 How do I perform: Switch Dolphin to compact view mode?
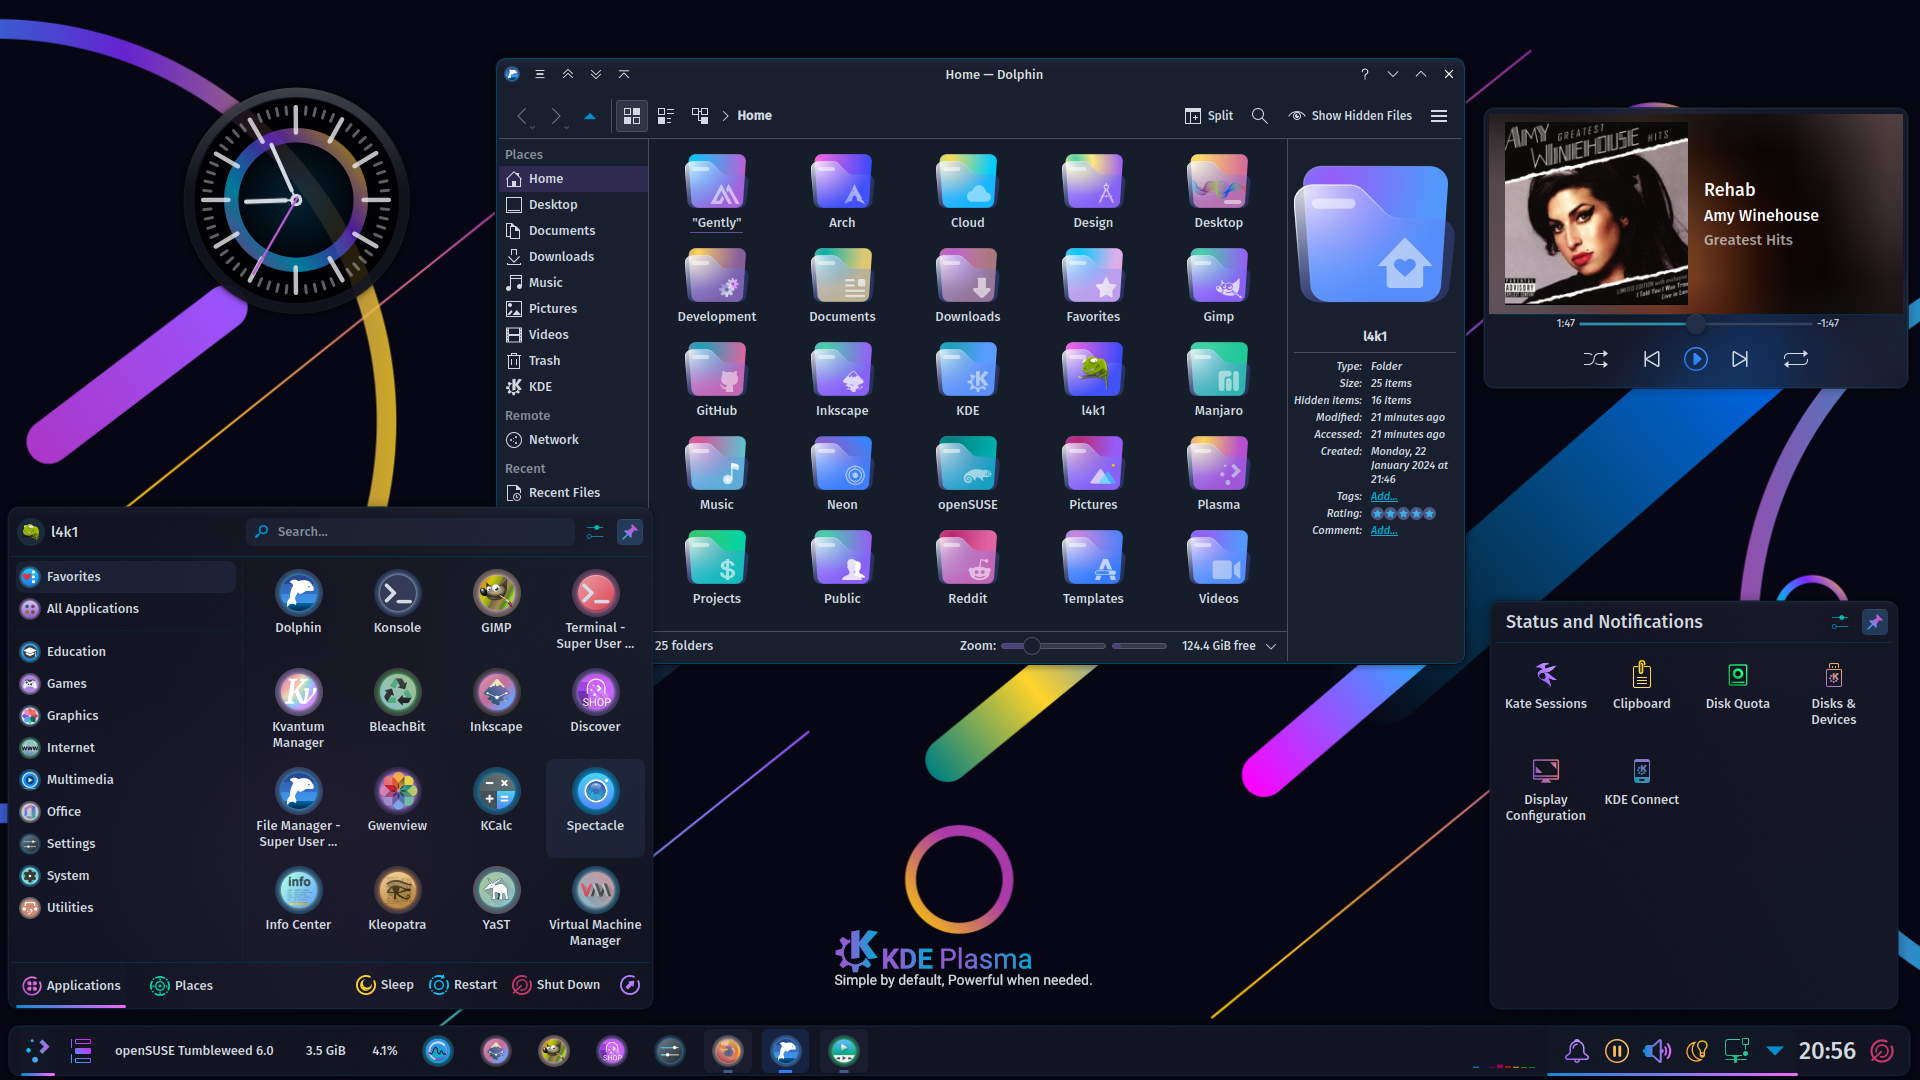coord(666,116)
